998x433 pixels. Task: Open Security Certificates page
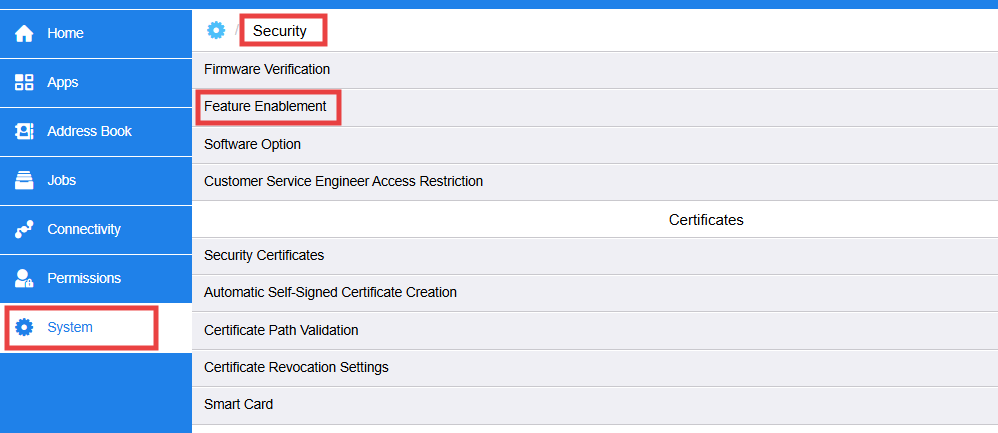(264, 256)
